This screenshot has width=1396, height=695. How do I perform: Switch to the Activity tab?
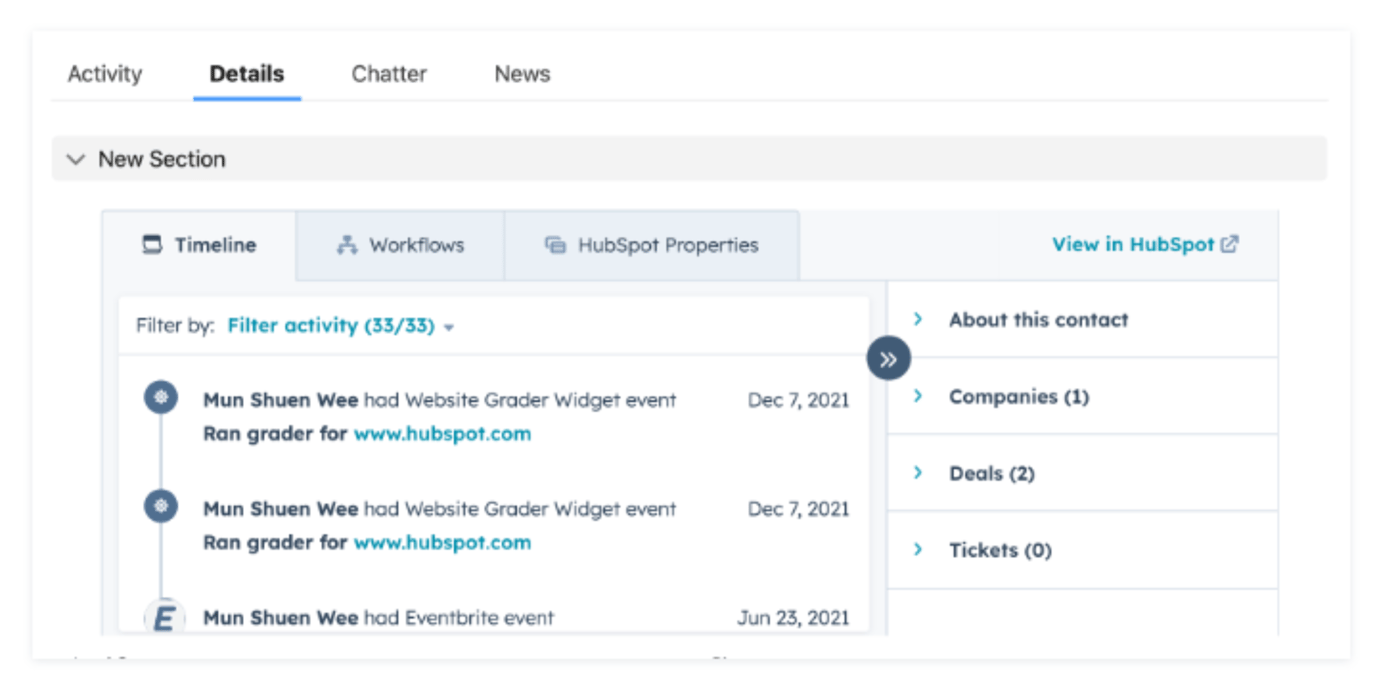coord(105,73)
